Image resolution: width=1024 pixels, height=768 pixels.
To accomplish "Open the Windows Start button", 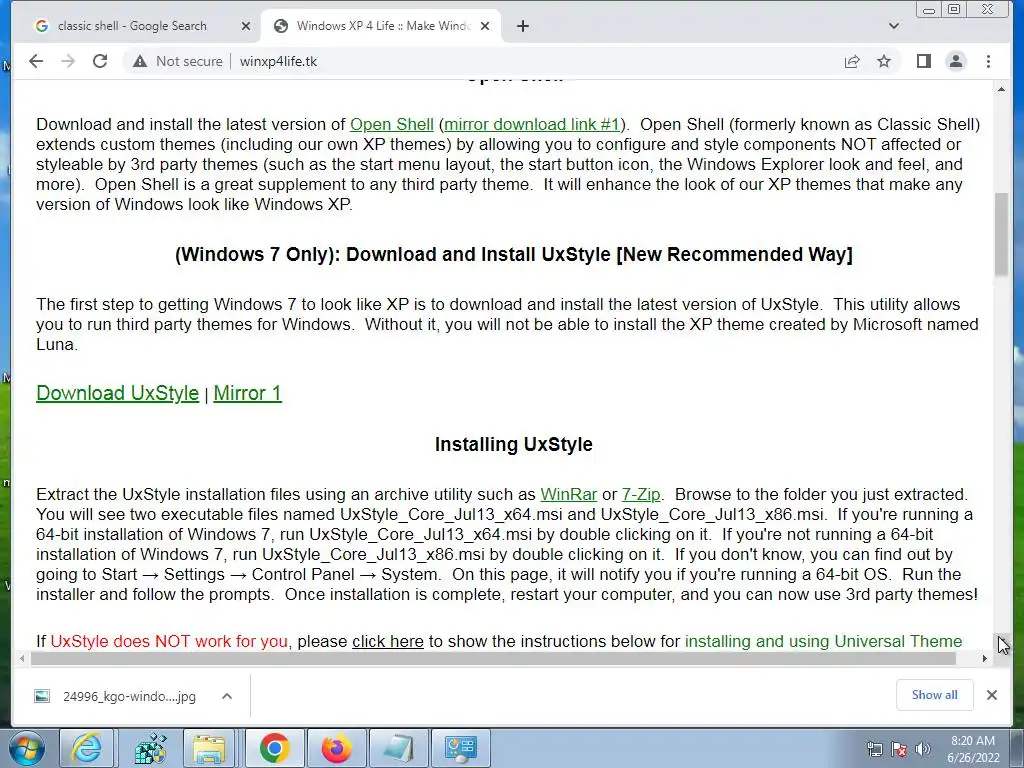I will pyautogui.click(x=26, y=748).
